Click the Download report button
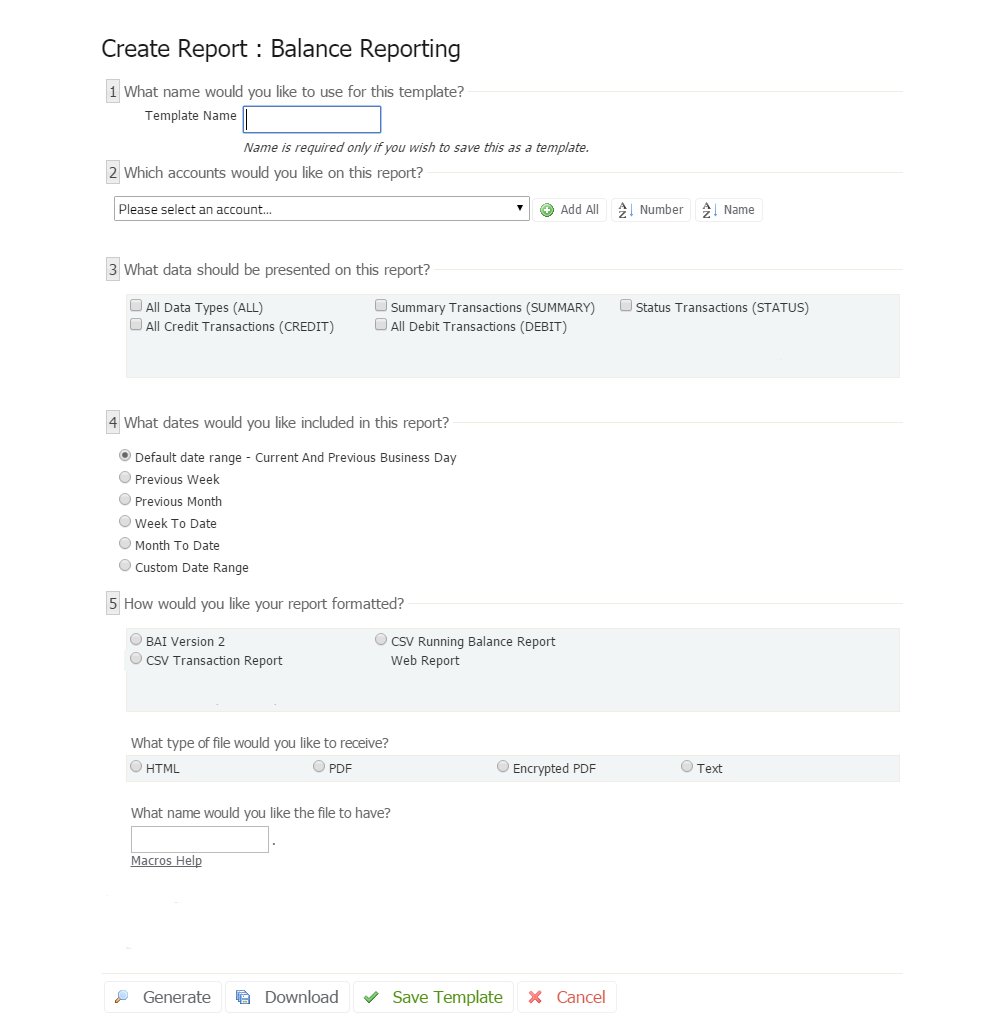1000x1021 pixels. click(288, 997)
